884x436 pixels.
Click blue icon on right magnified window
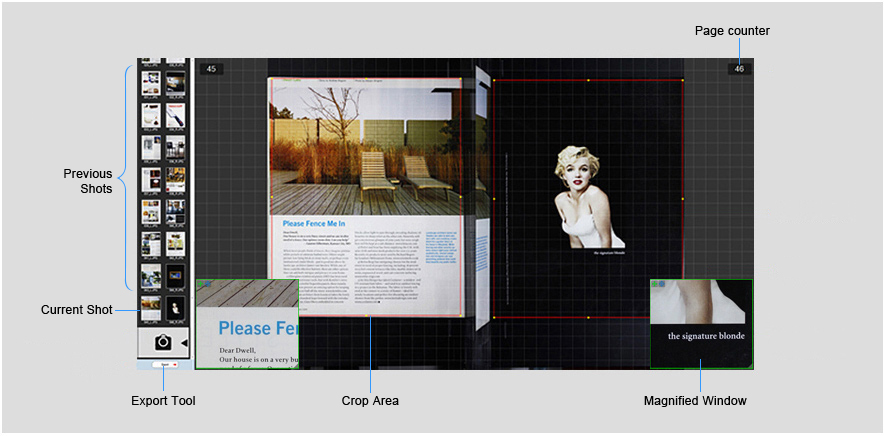point(662,284)
